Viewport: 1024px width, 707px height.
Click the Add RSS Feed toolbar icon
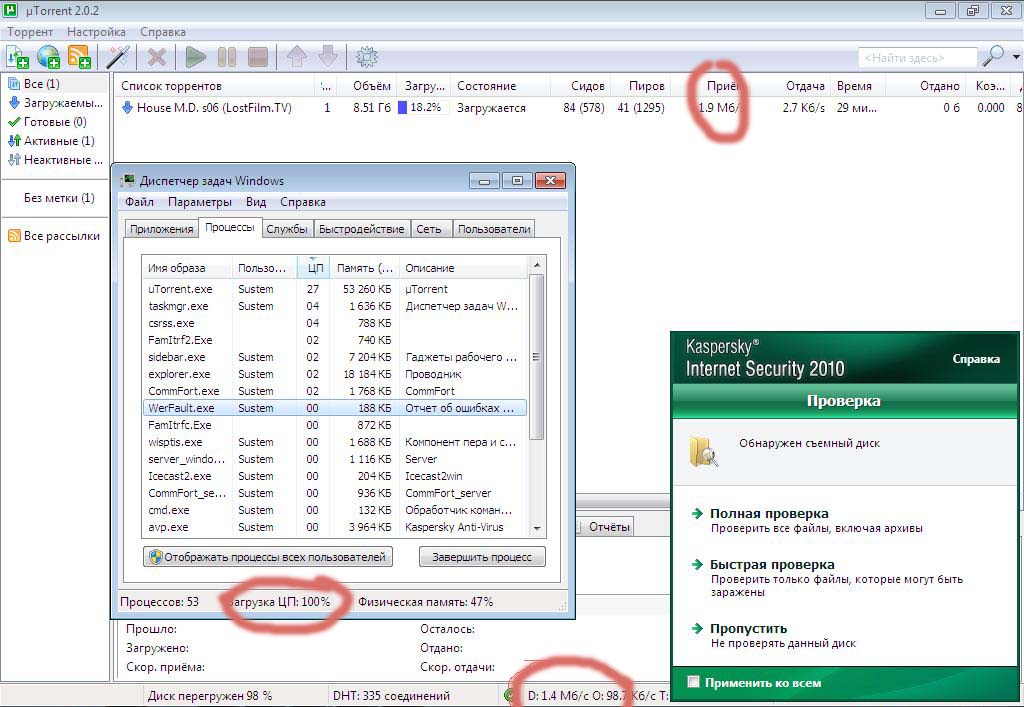point(79,56)
